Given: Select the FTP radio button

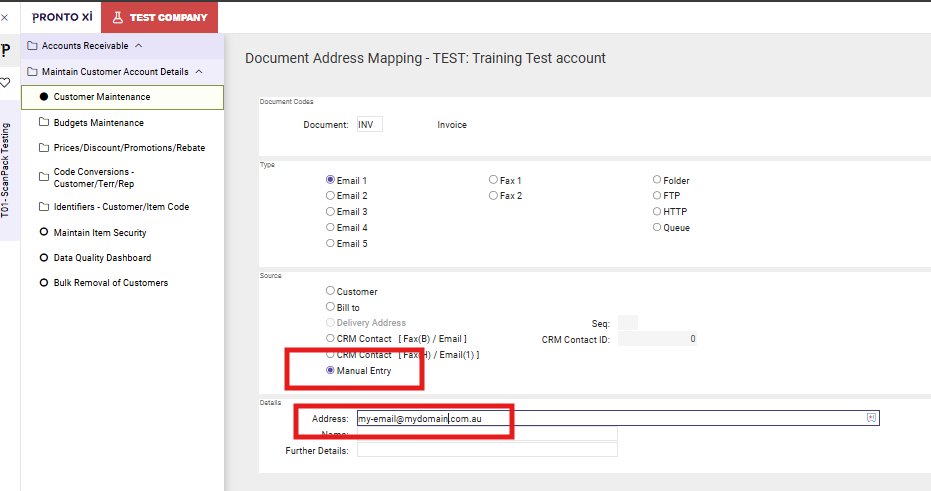Looking at the screenshot, I should pyautogui.click(x=657, y=196).
